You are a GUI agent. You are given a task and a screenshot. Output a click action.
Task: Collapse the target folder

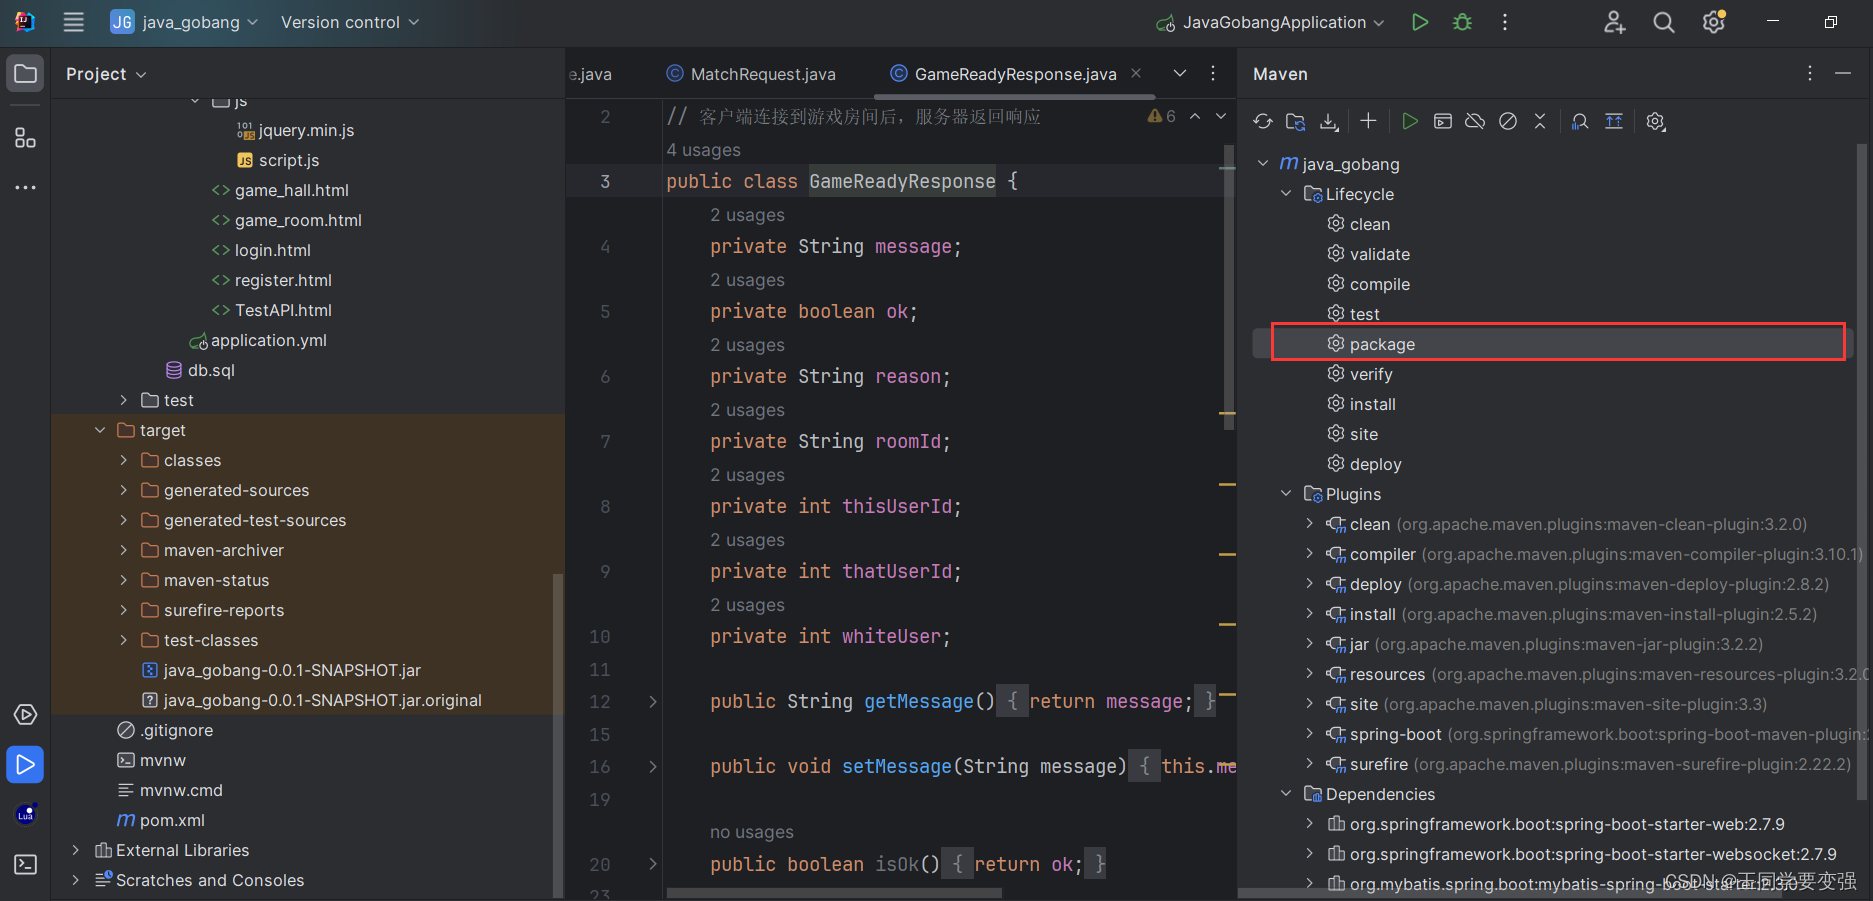tap(100, 430)
